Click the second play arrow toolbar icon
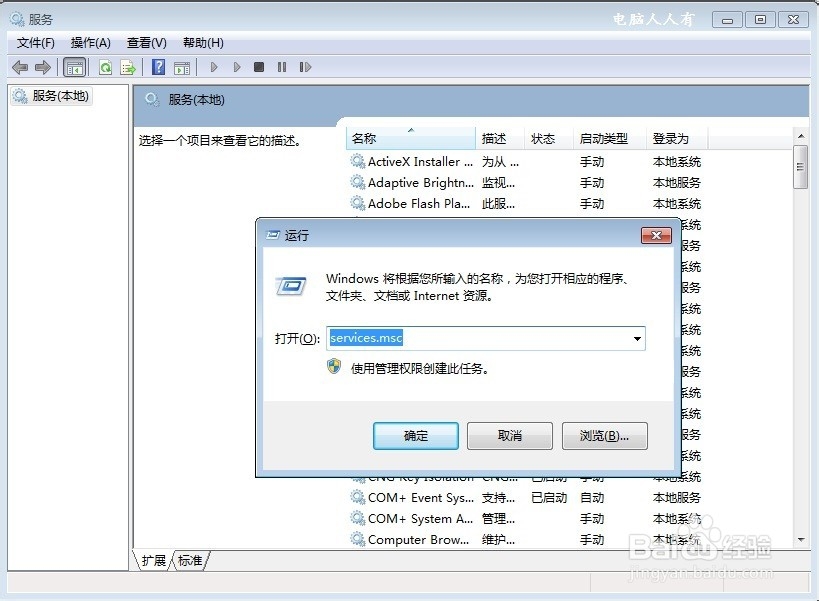Screen dimensions: 819x601 pyautogui.click(x=237, y=67)
